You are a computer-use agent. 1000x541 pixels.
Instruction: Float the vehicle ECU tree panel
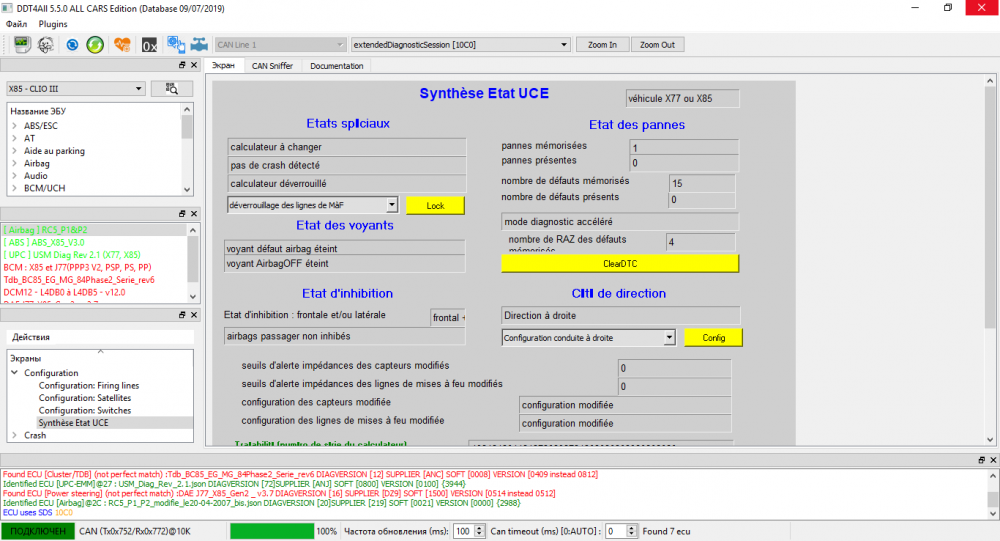click(182, 65)
